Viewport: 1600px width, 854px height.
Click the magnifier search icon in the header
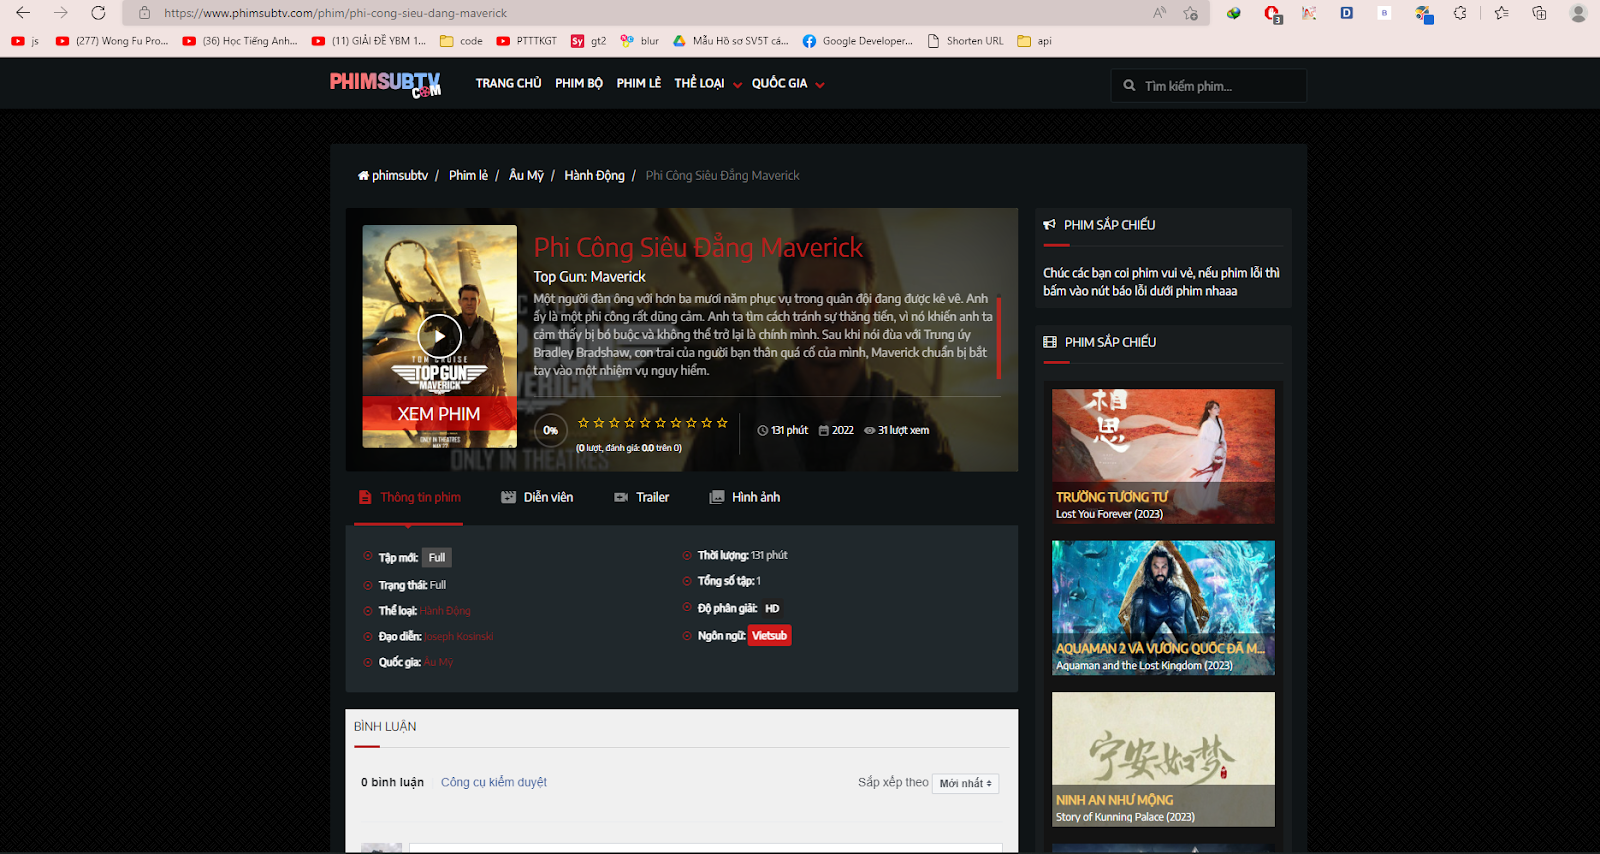click(1129, 86)
